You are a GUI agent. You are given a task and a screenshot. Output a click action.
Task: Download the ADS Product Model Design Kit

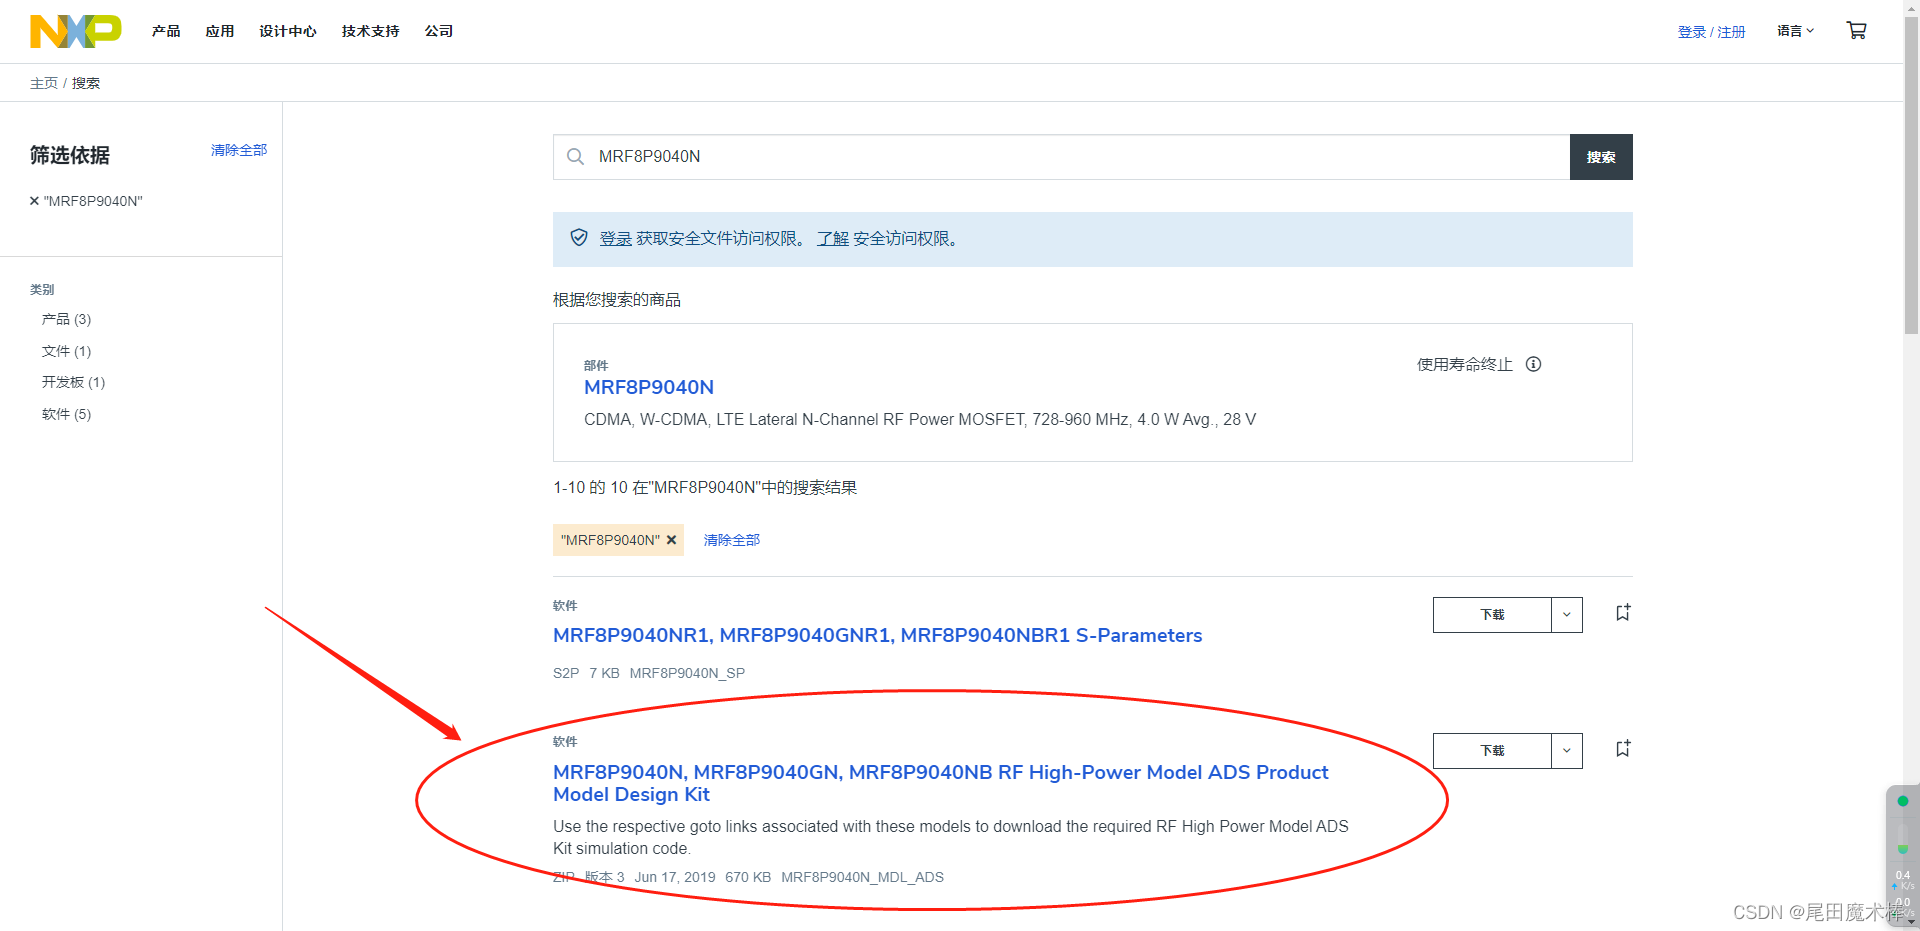(x=1491, y=750)
